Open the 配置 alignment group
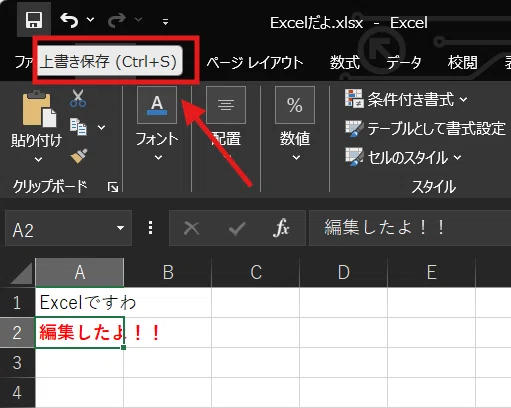 pos(226,105)
